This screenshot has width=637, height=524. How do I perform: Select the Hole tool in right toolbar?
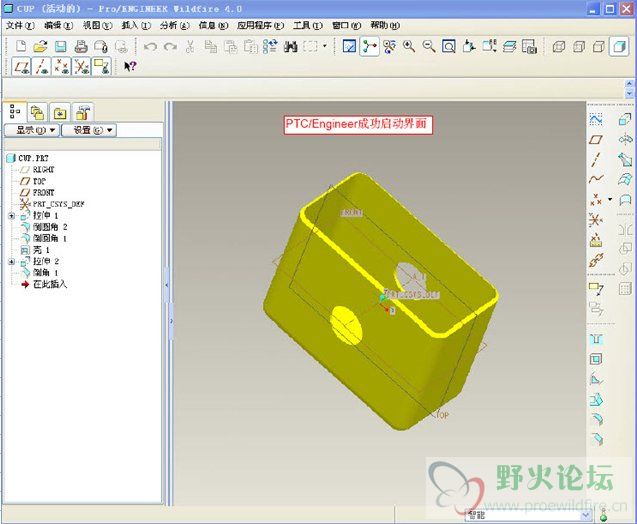tap(596, 339)
